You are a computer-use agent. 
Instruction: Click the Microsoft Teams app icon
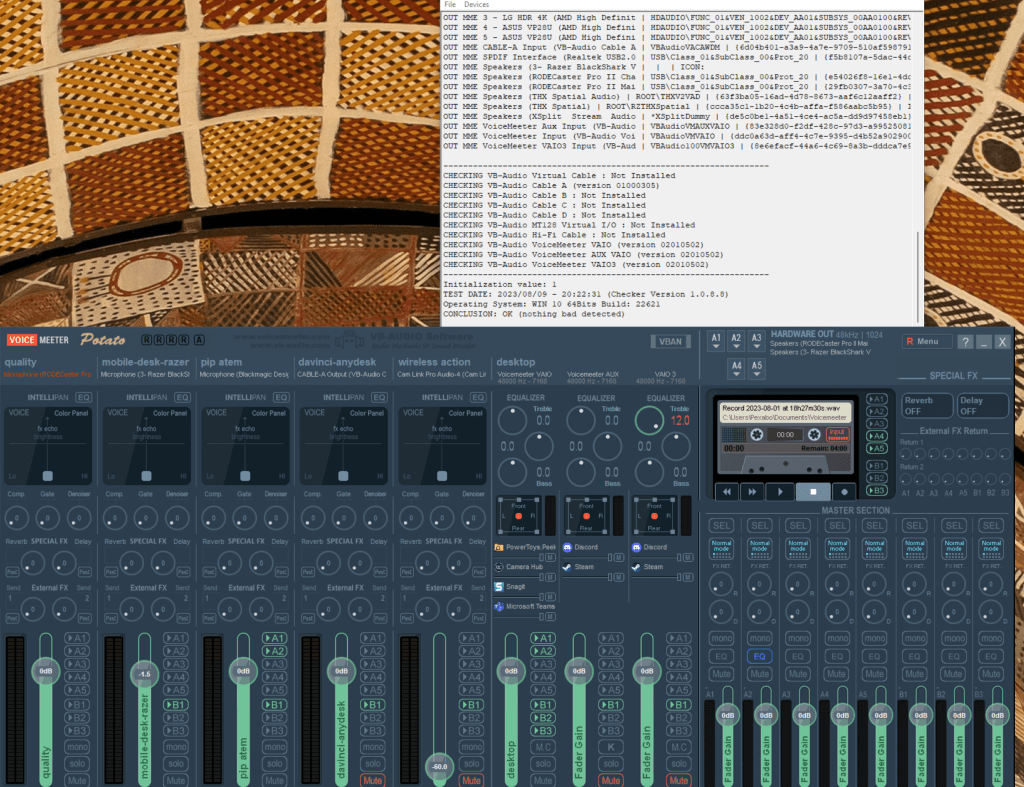tap(499, 607)
